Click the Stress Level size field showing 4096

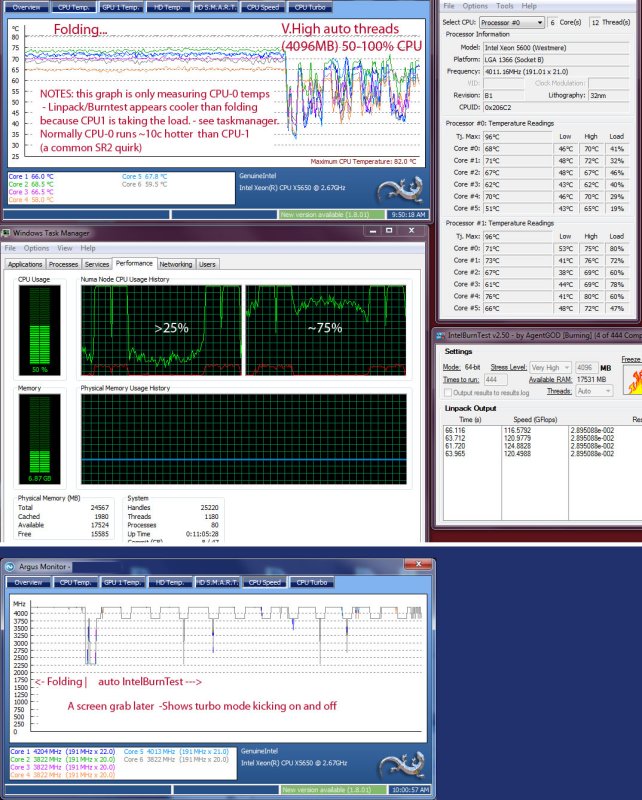(x=586, y=367)
